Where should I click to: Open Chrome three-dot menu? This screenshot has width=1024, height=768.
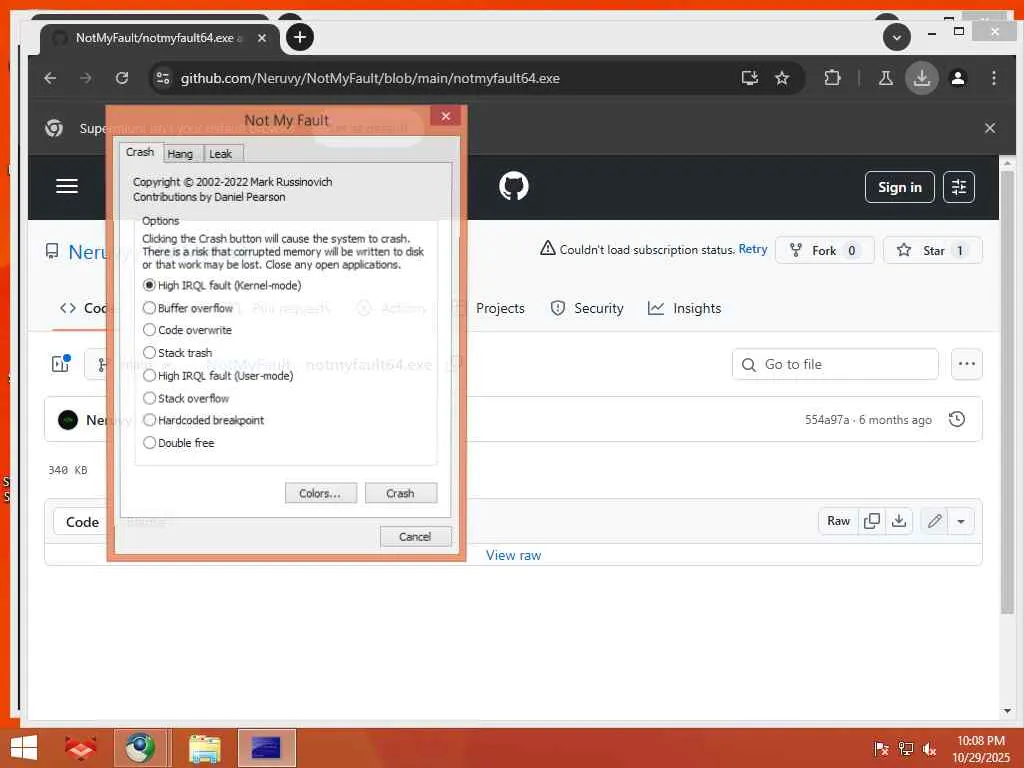tap(993, 78)
